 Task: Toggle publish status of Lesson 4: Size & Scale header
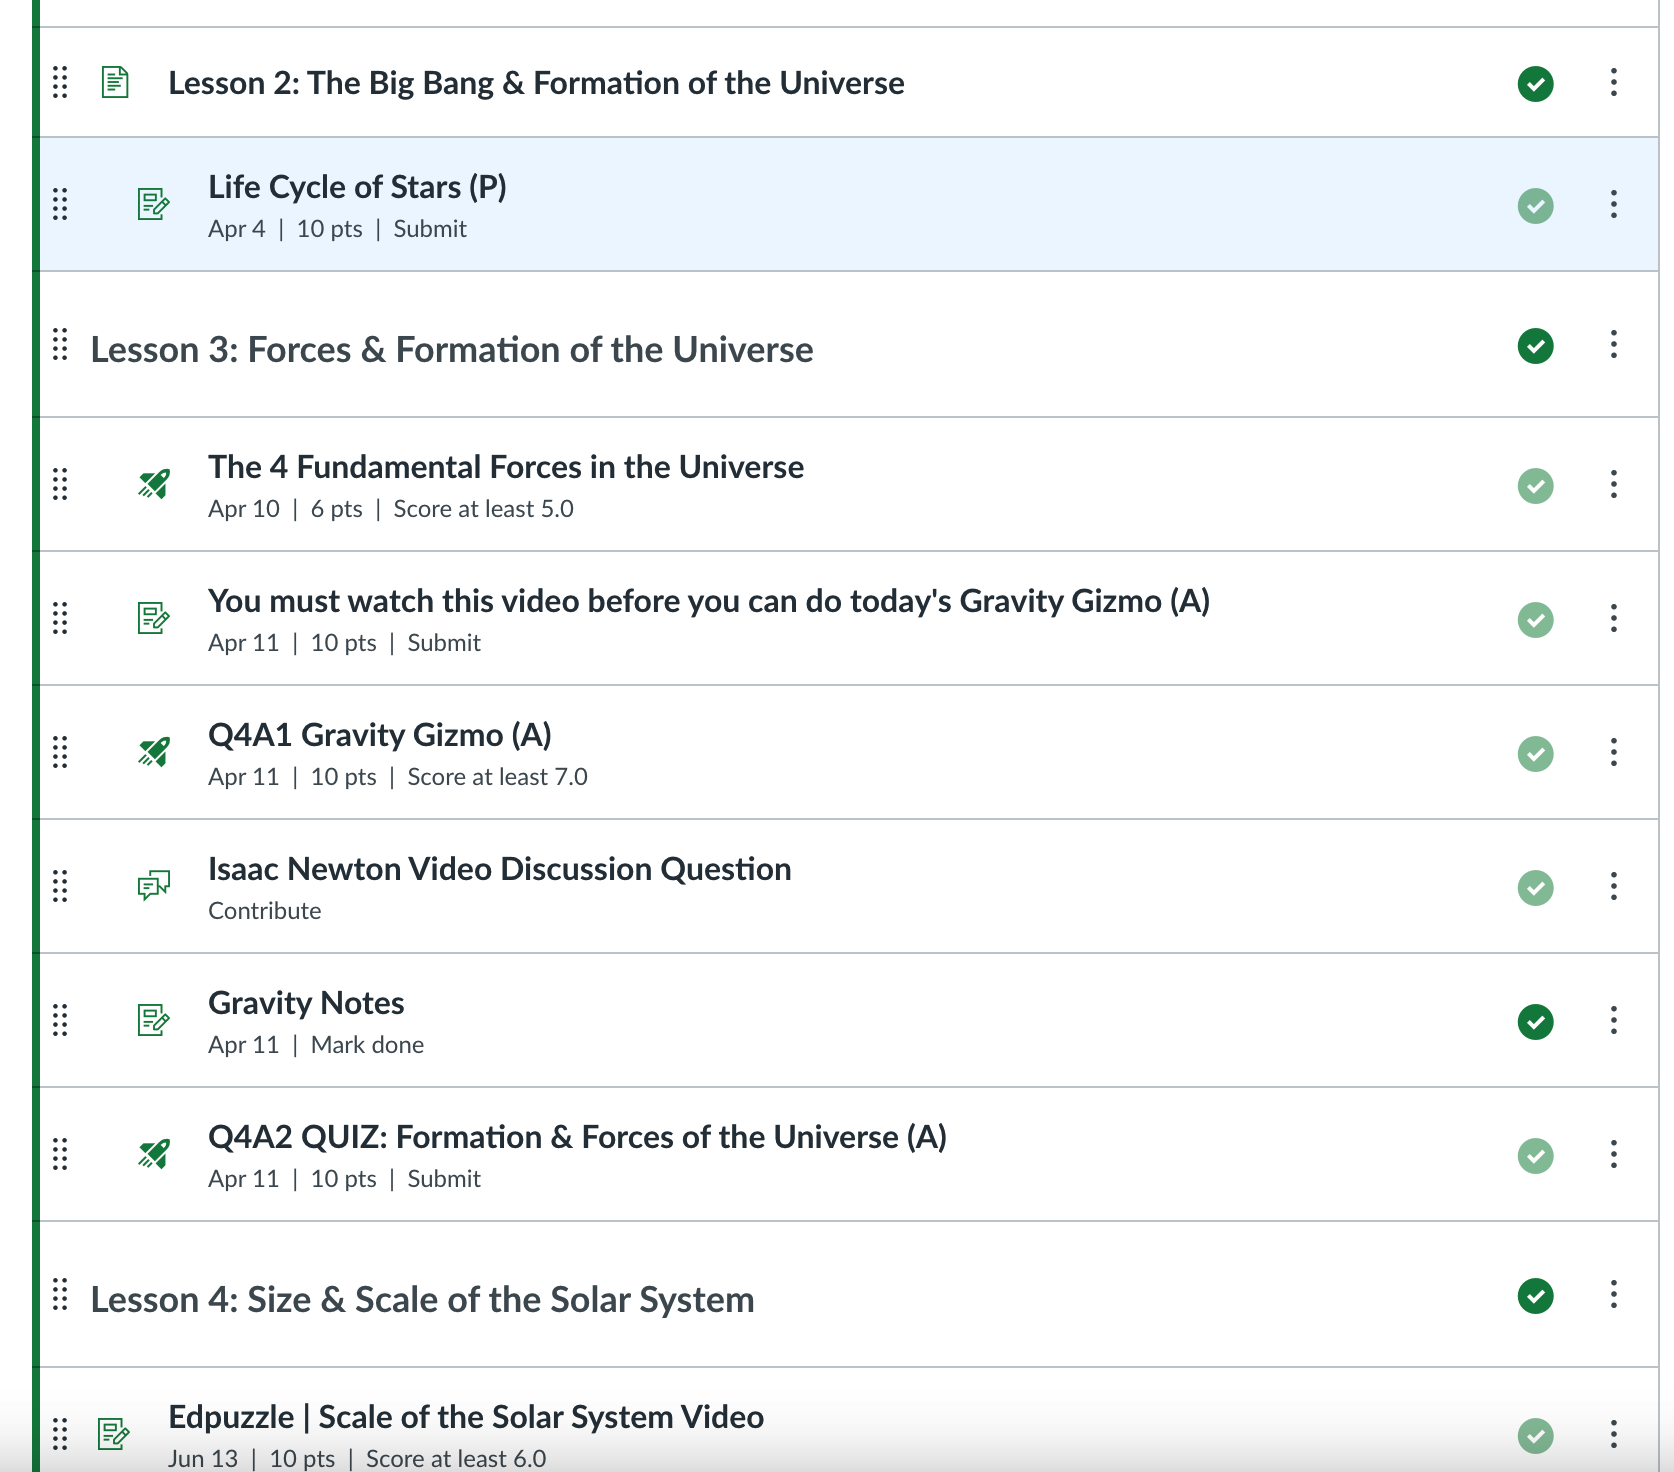pyautogui.click(x=1535, y=1296)
